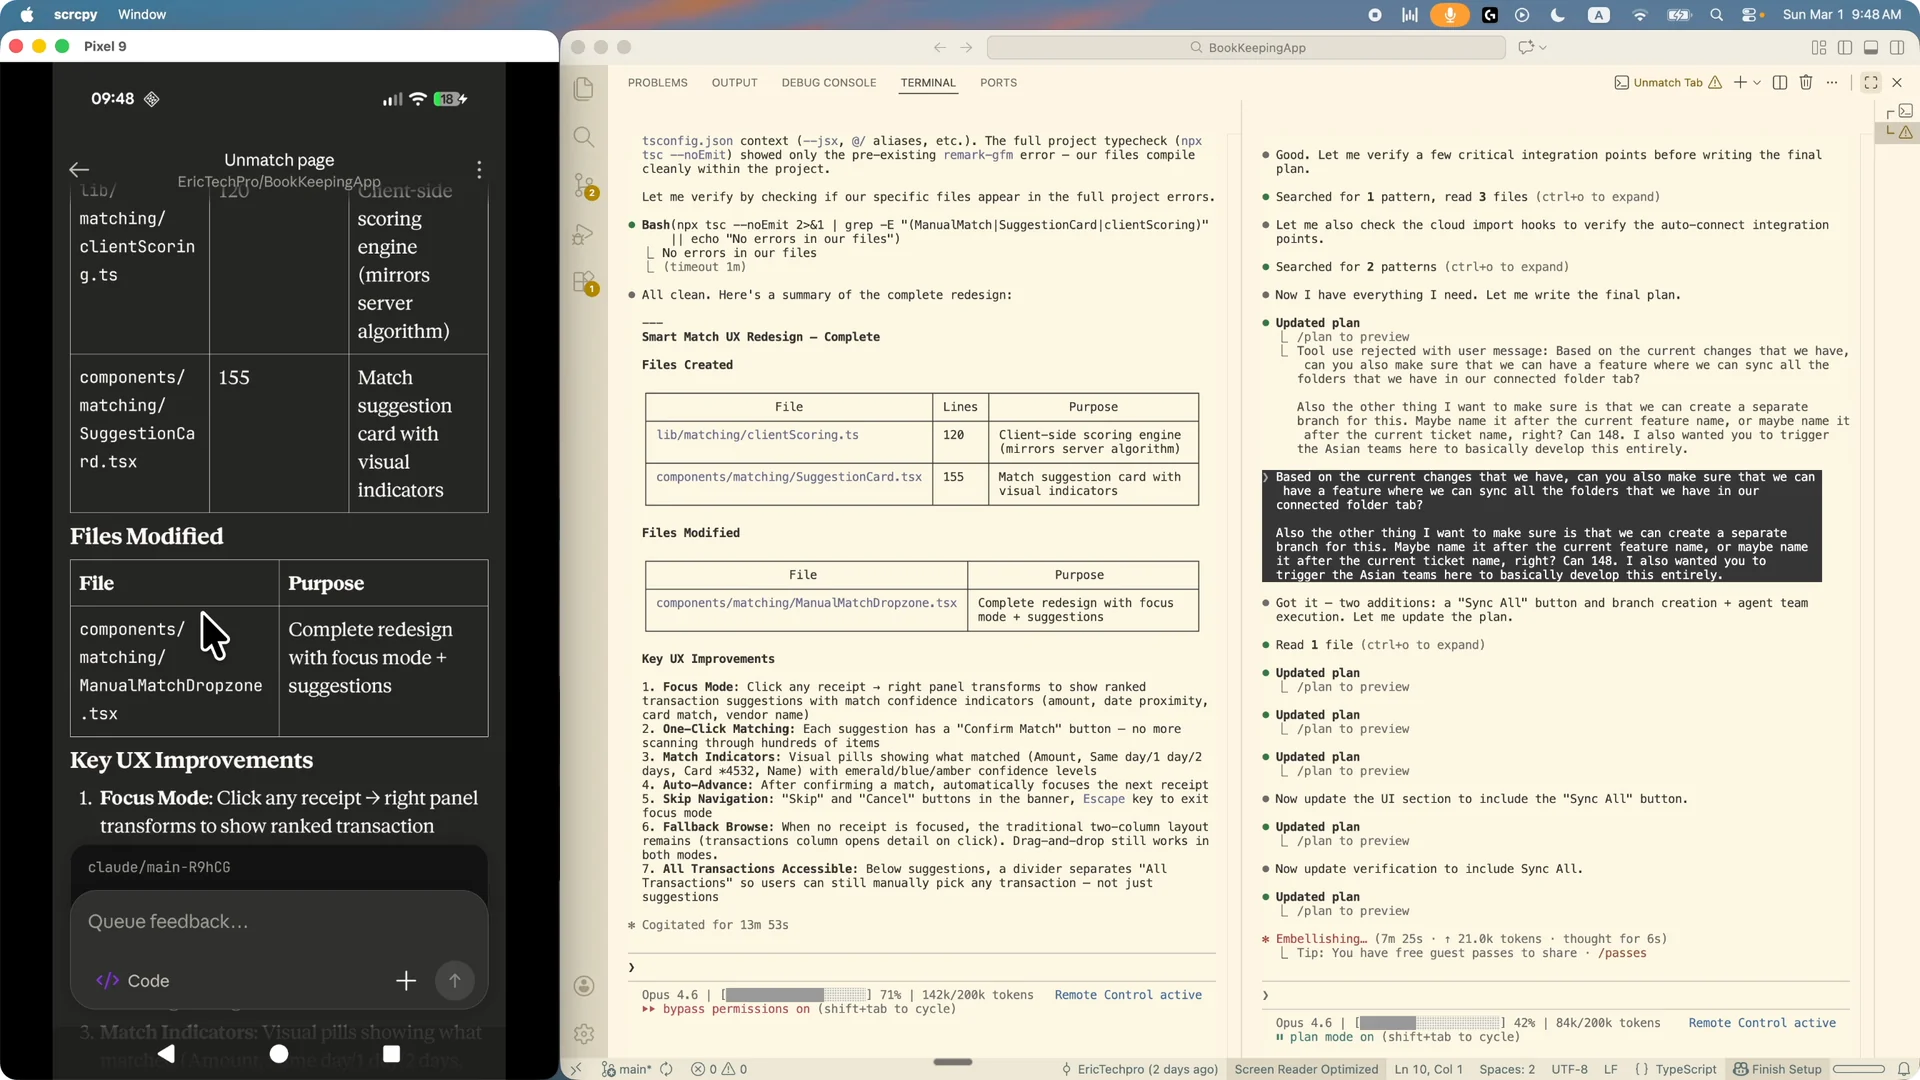Open the Code mode selector on phone

tap(132, 981)
